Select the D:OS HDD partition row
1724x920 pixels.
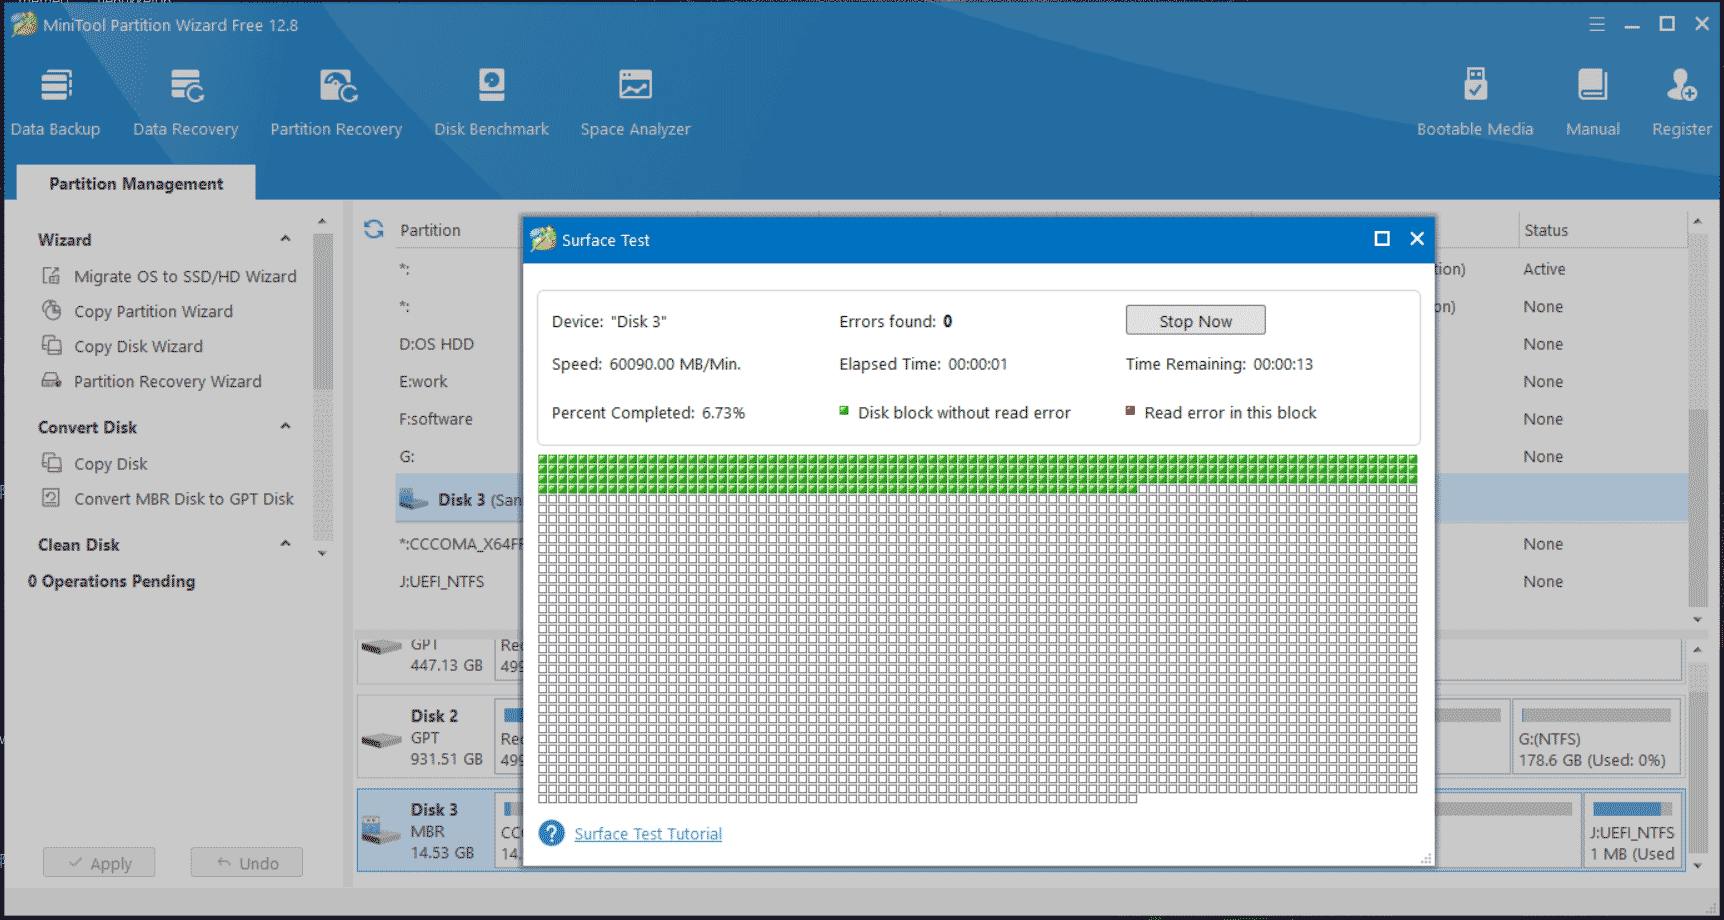coord(437,344)
